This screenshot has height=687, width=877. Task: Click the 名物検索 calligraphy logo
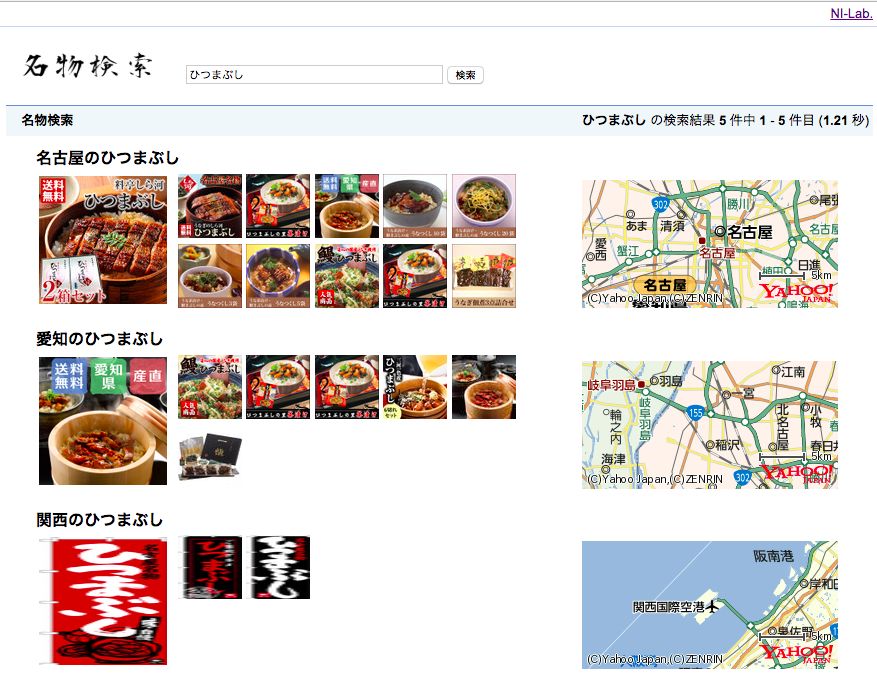[88, 65]
